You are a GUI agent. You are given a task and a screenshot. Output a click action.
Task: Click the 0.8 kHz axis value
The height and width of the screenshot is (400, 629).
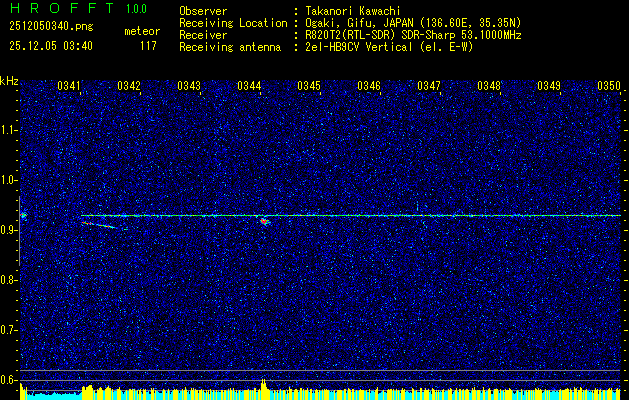click(x=8, y=280)
